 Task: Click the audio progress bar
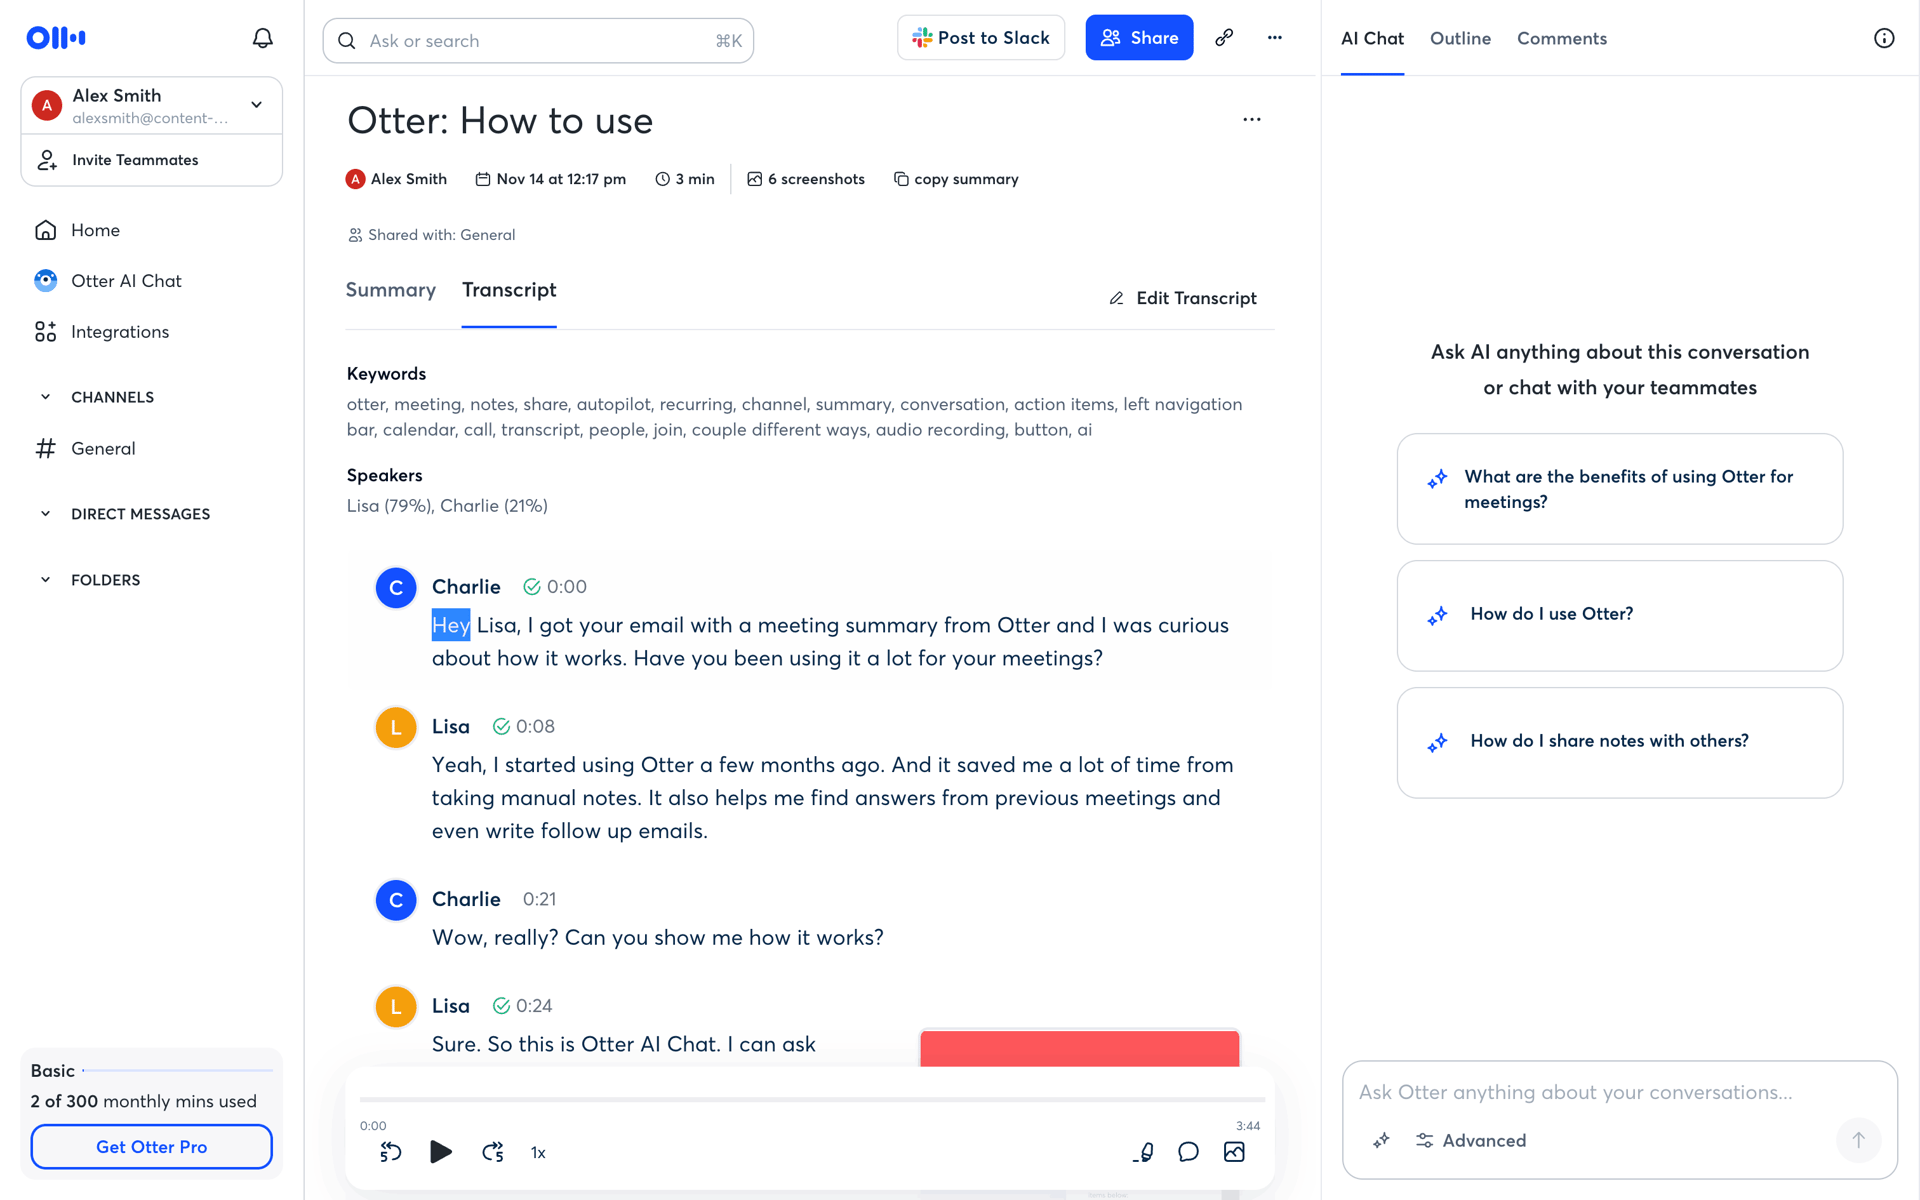click(x=812, y=1100)
